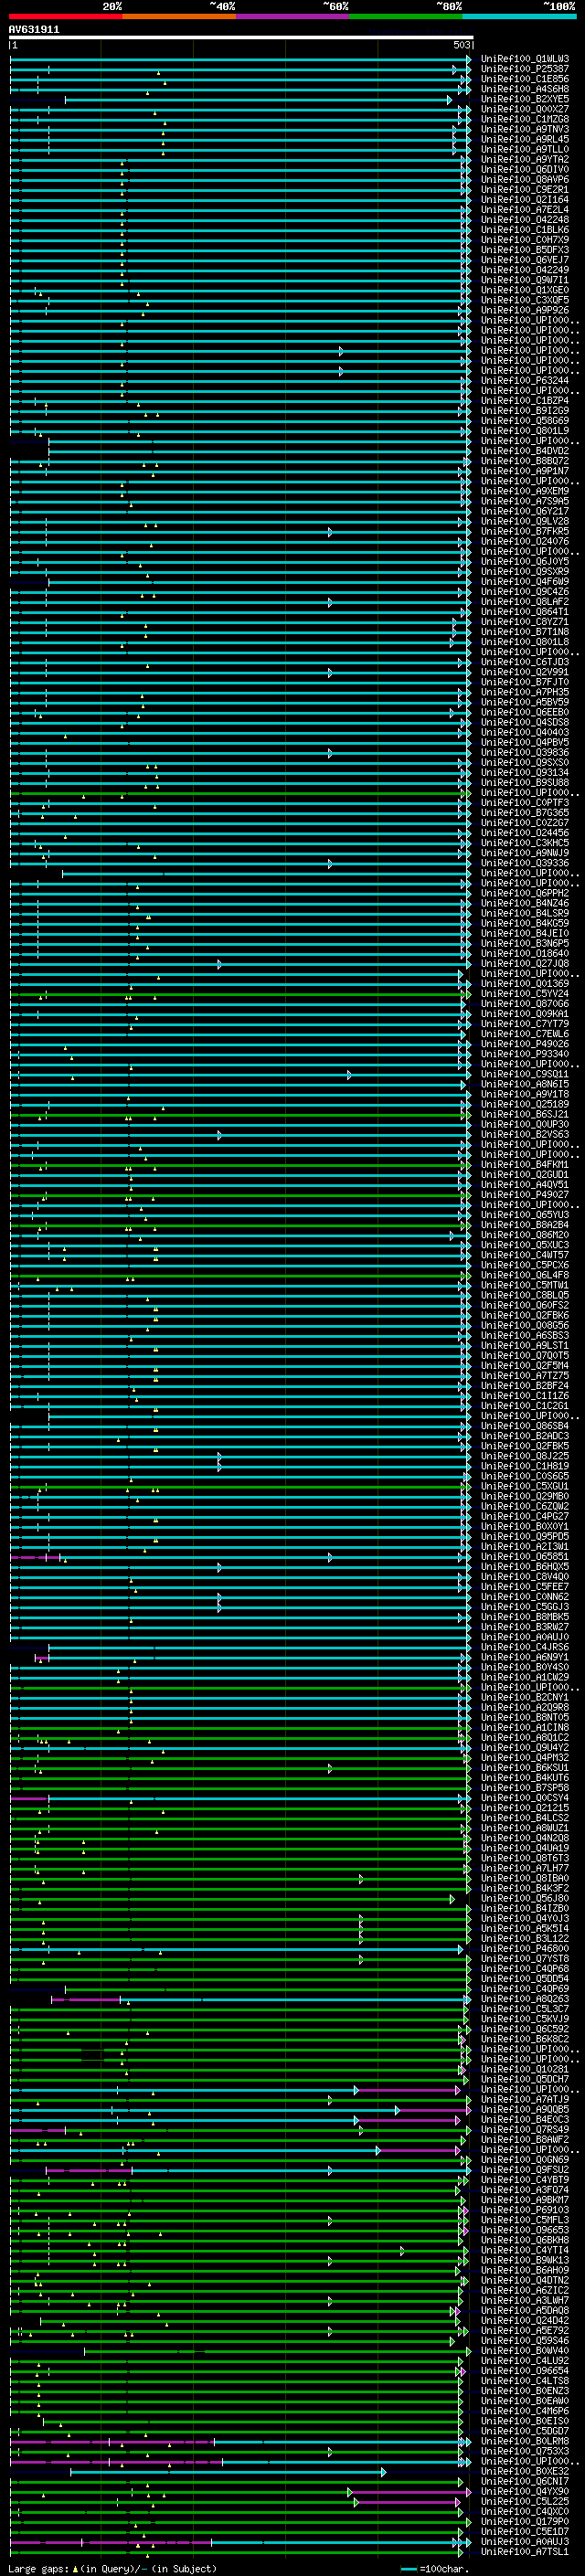Viewport: 585px width, 2576px height.
Task: Open the label UniRef100_C7YT79
Action: (x=525, y=1024)
